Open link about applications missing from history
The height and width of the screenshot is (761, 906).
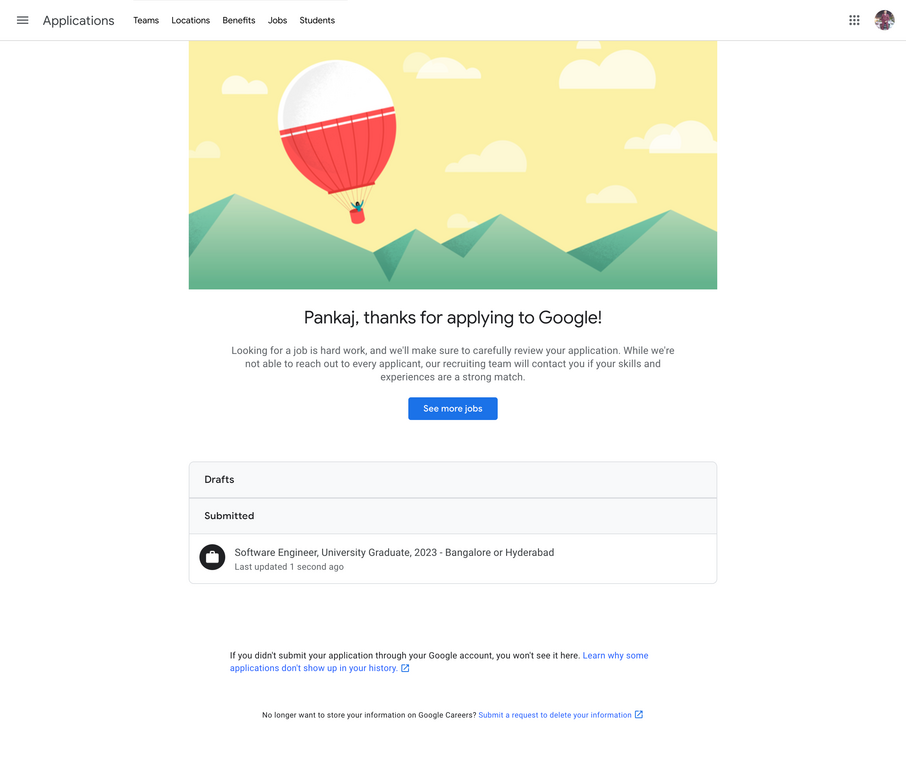tap(439, 662)
